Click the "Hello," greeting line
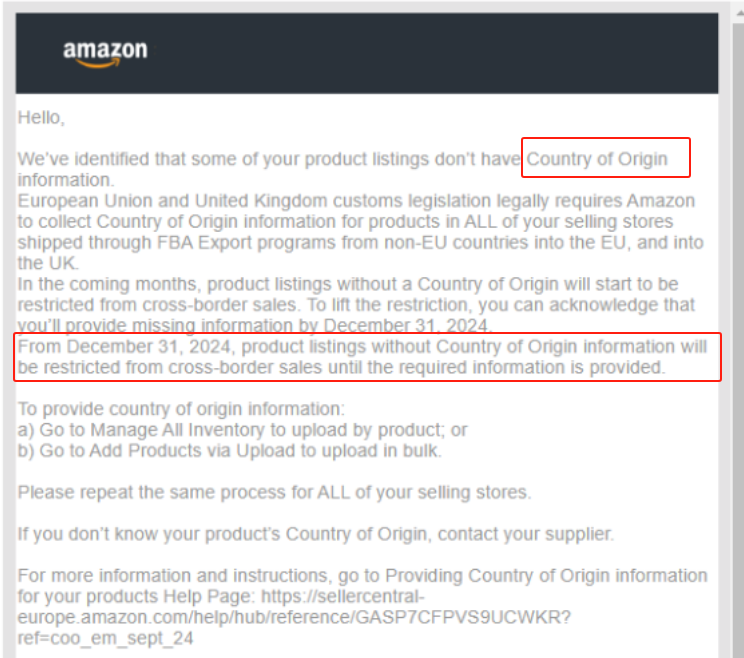 click(x=41, y=117)
